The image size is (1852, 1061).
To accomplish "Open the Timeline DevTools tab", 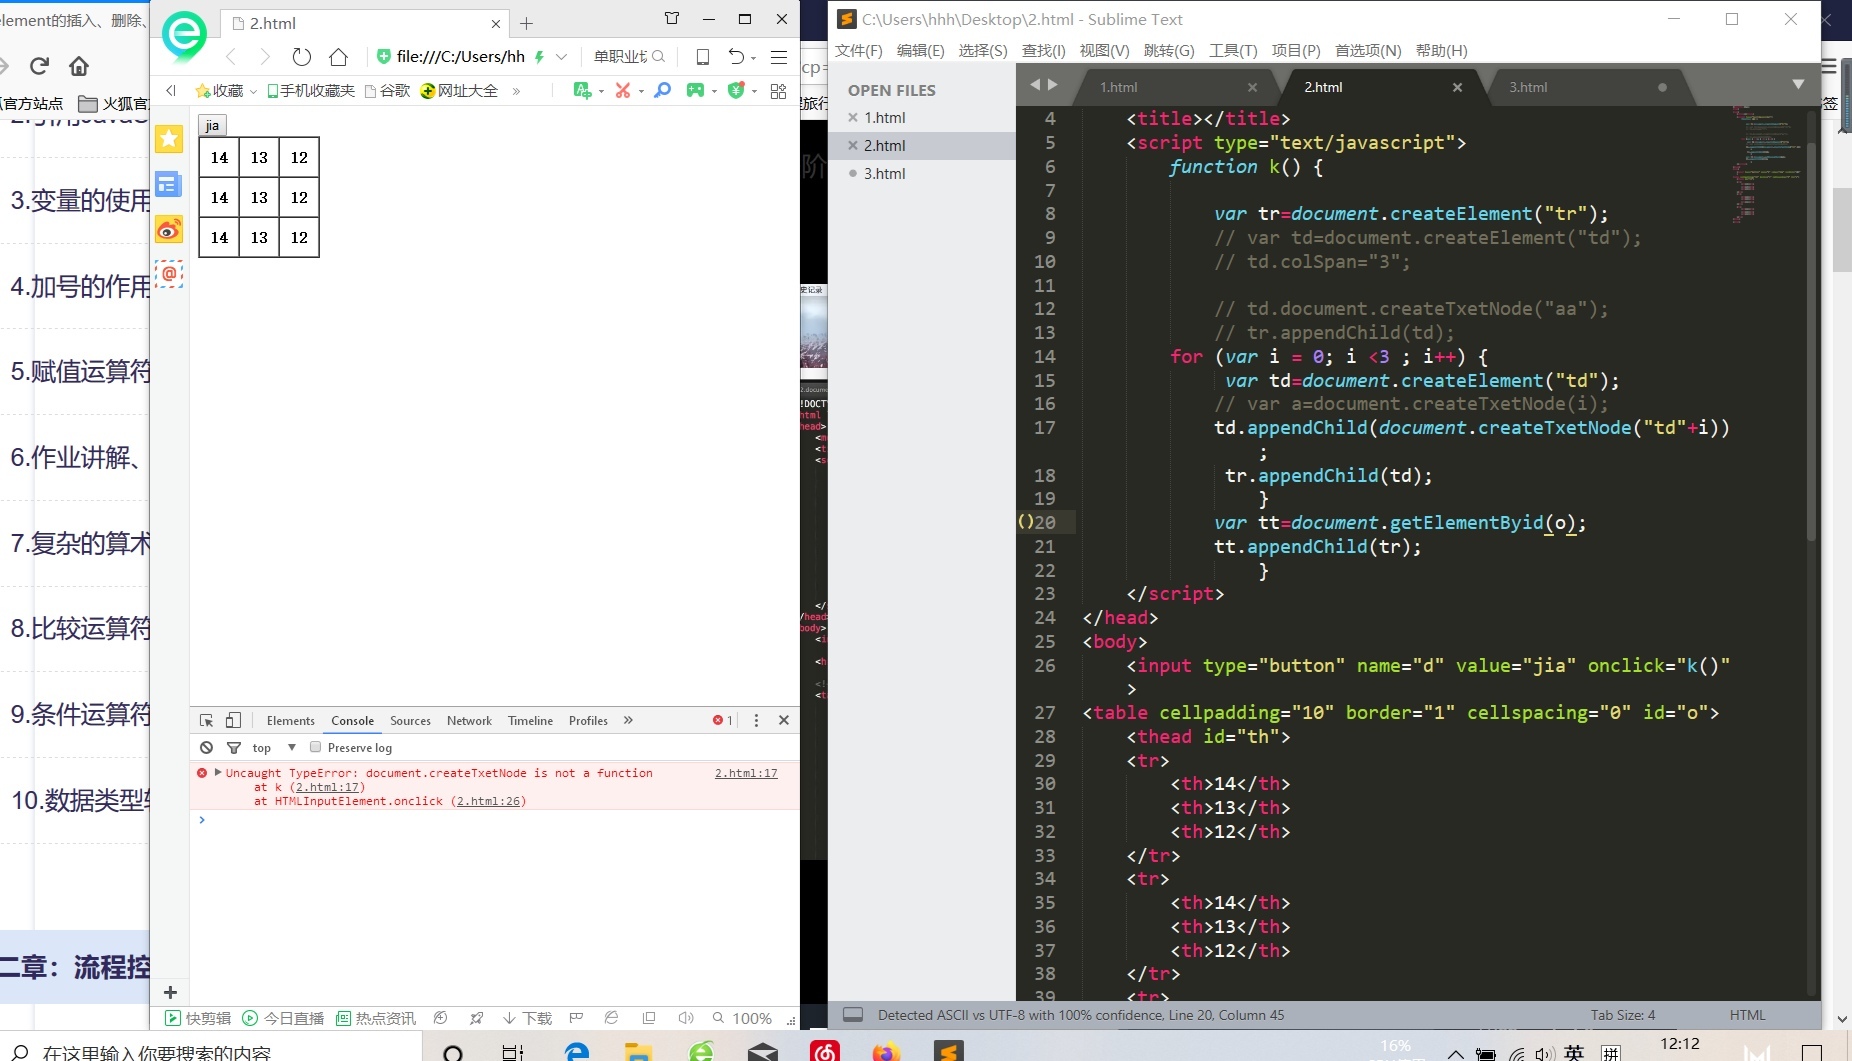I will 530,720.
